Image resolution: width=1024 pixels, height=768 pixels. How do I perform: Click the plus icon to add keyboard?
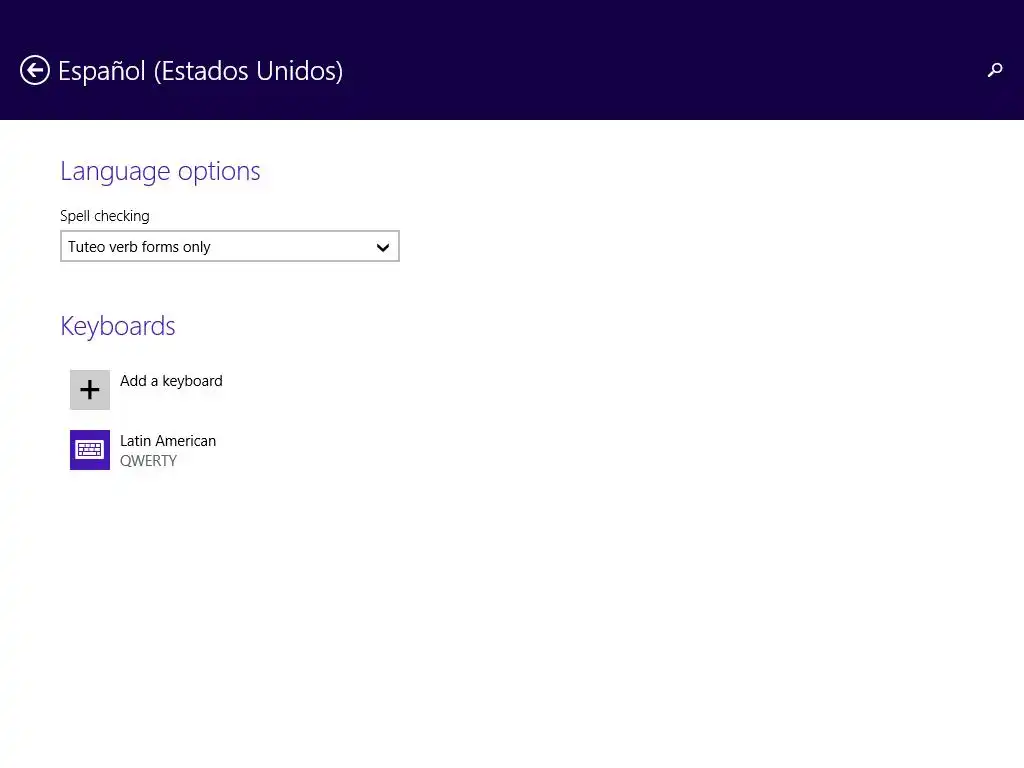click(90, 390)
